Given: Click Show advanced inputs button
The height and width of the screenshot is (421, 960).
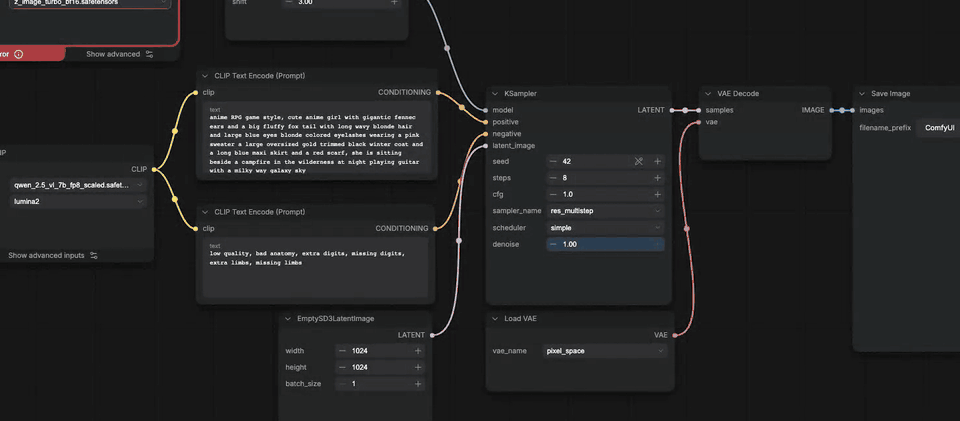Looking at the screenshot, I should 53,255.
